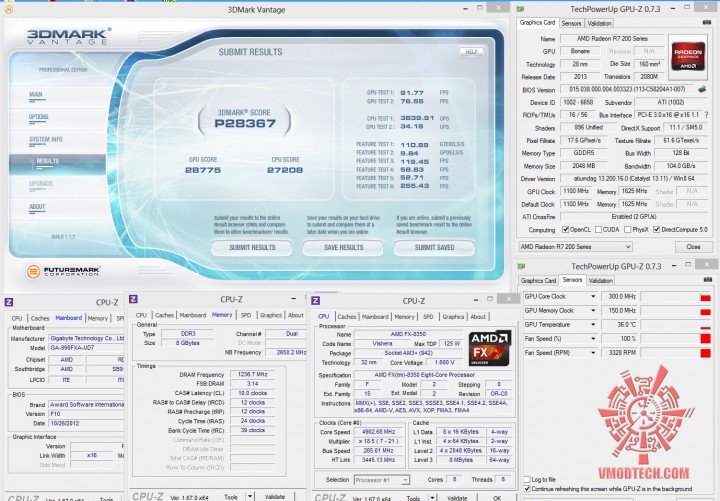The height and width of the screenshot is (501, 720).
Task: Open the SPD tab in CPU-Z Memory window
Action: click(x=246, y=315)
